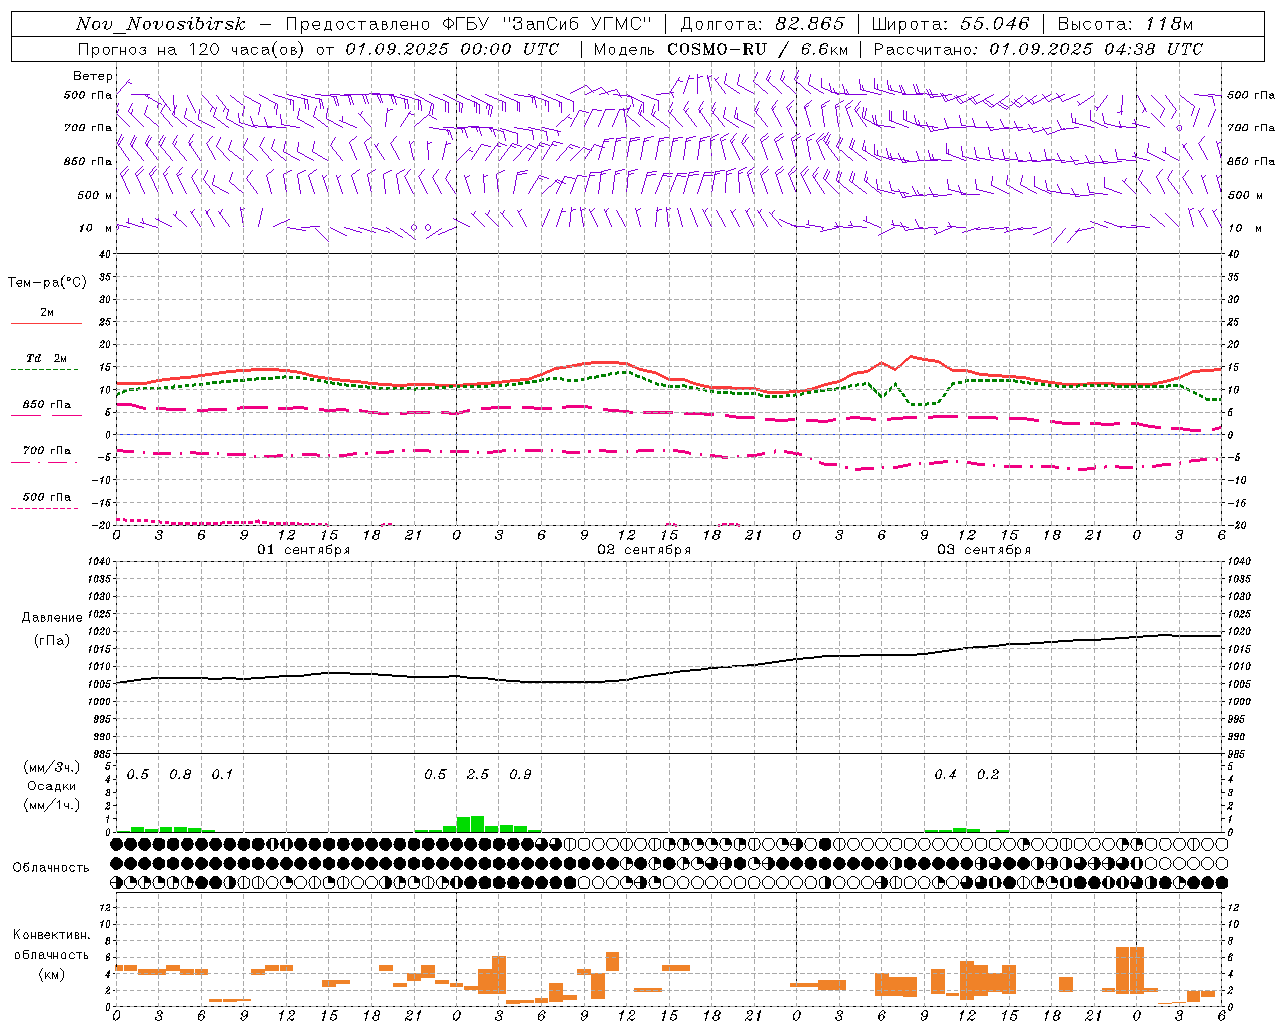
Task: Select the Широта: 55.046 header value
Action: coord(950,24)
